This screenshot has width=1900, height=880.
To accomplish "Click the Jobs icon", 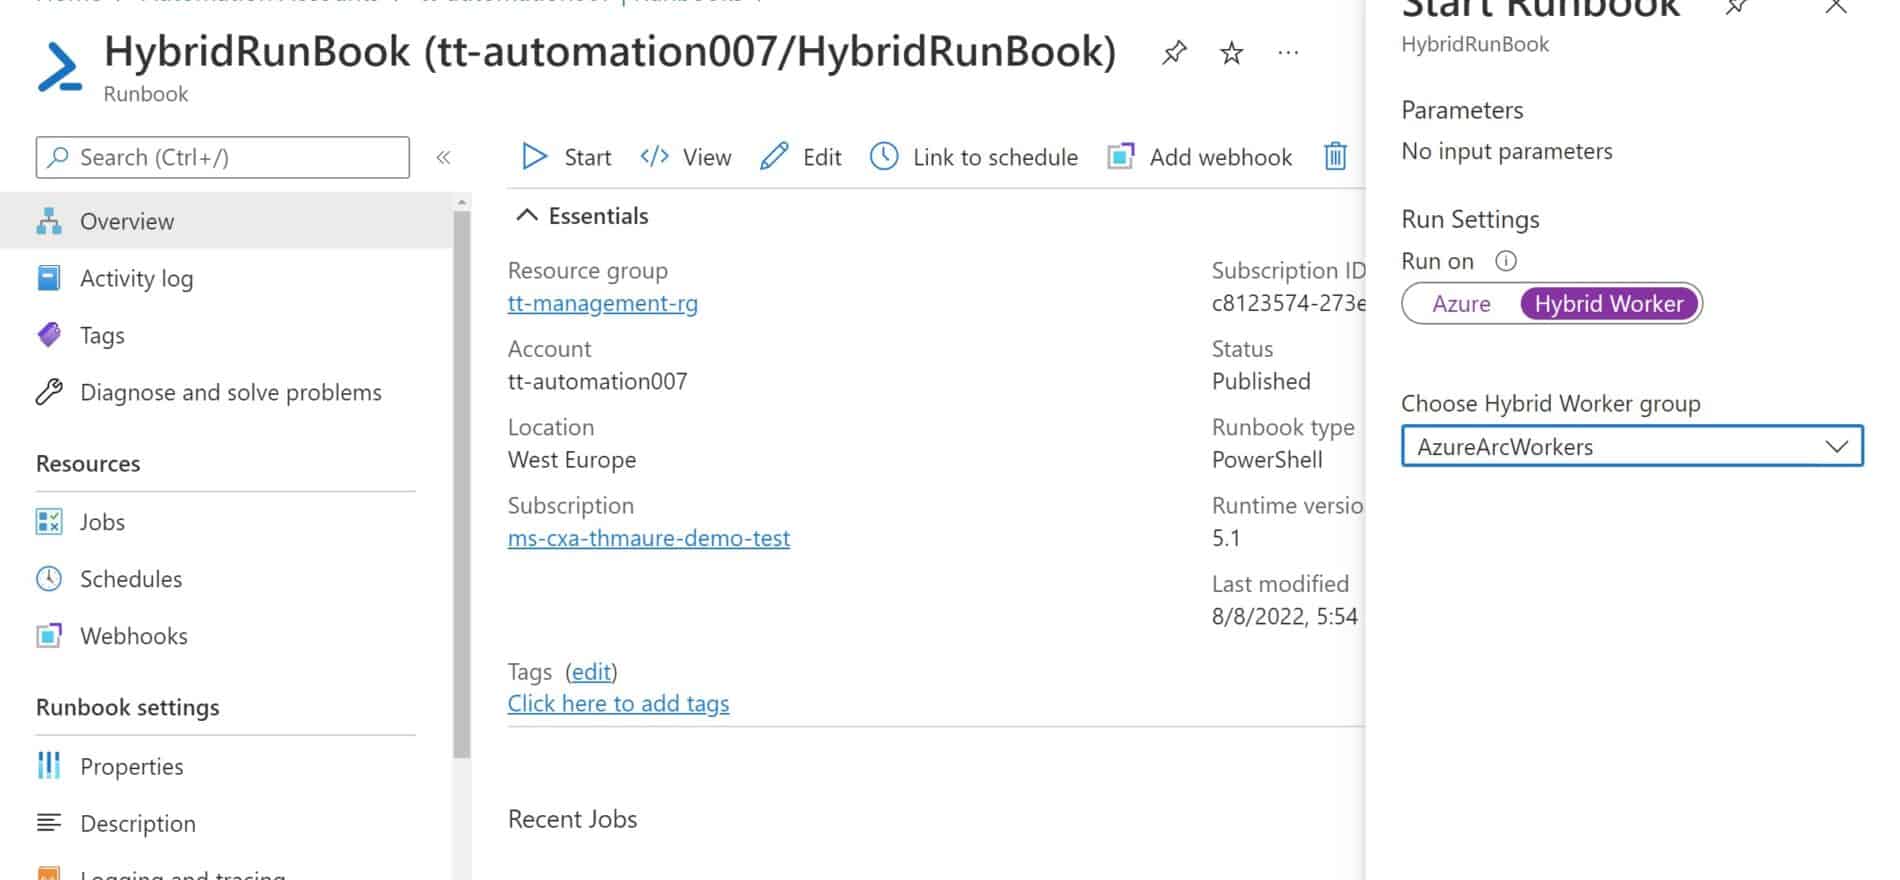I will (x=49, y=522).
